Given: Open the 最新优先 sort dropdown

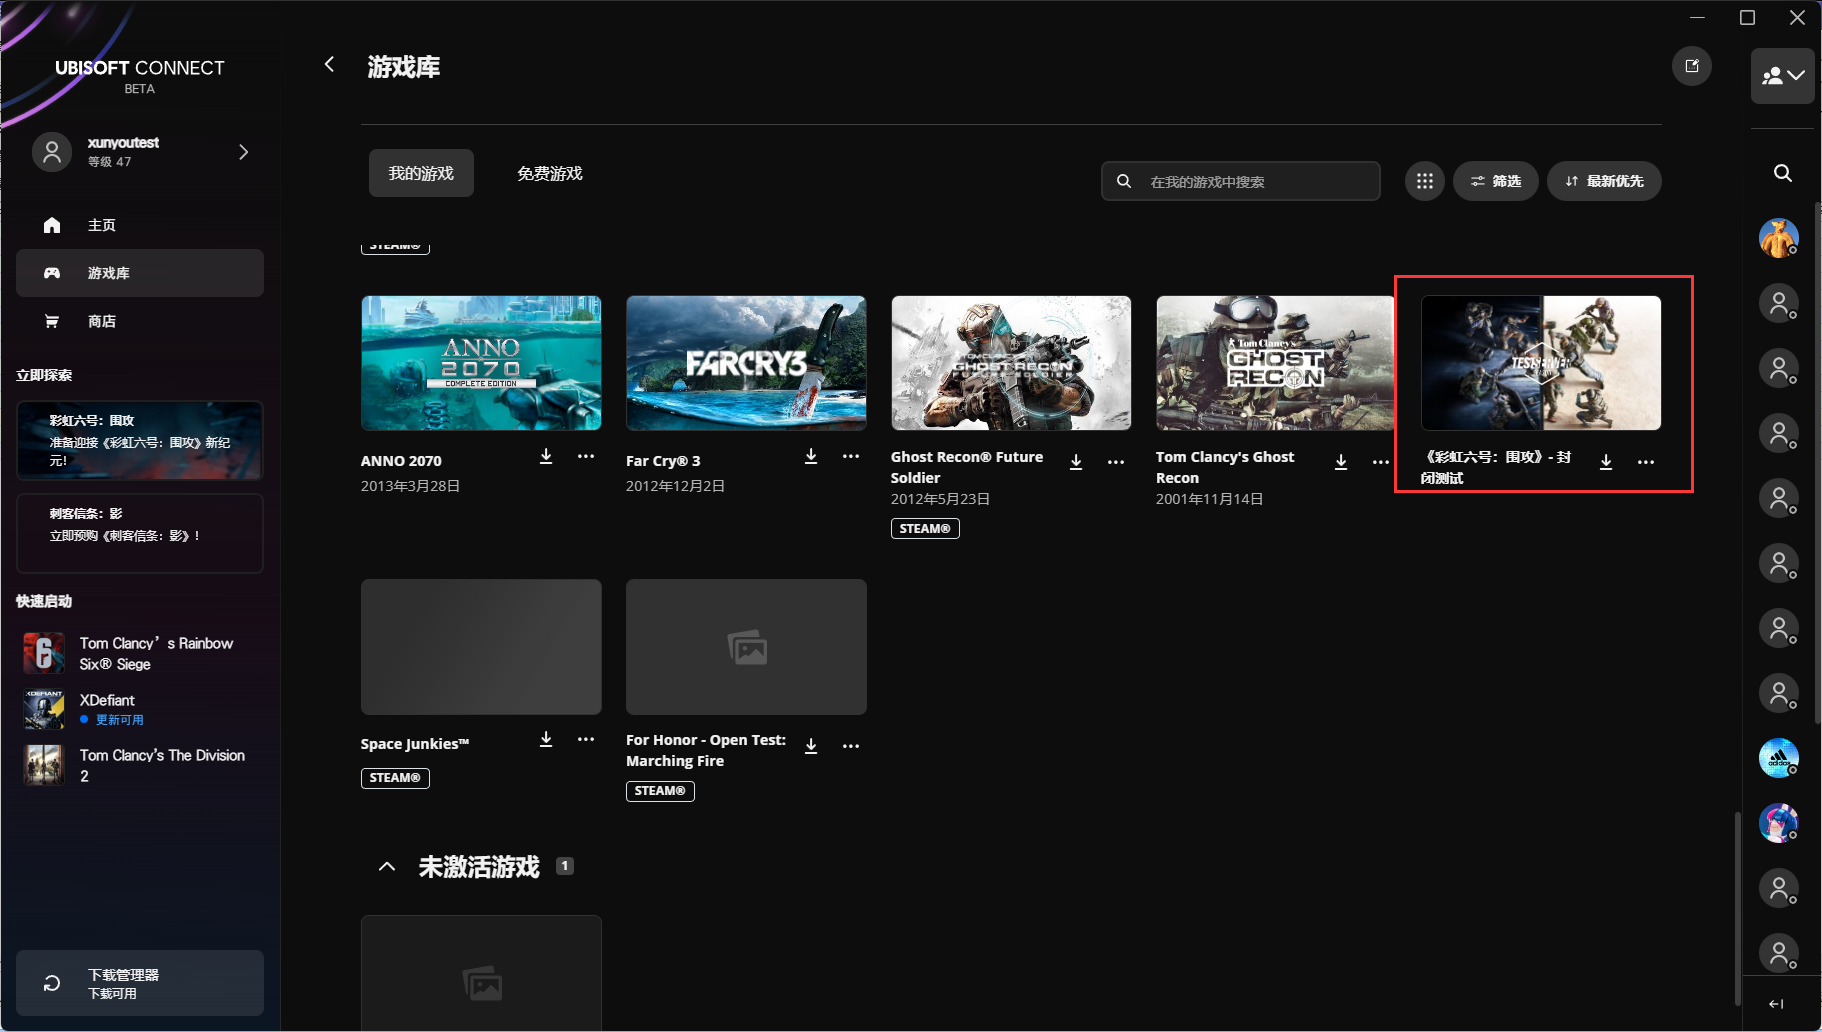Looking at the screenshot, I should point(1604,181).
